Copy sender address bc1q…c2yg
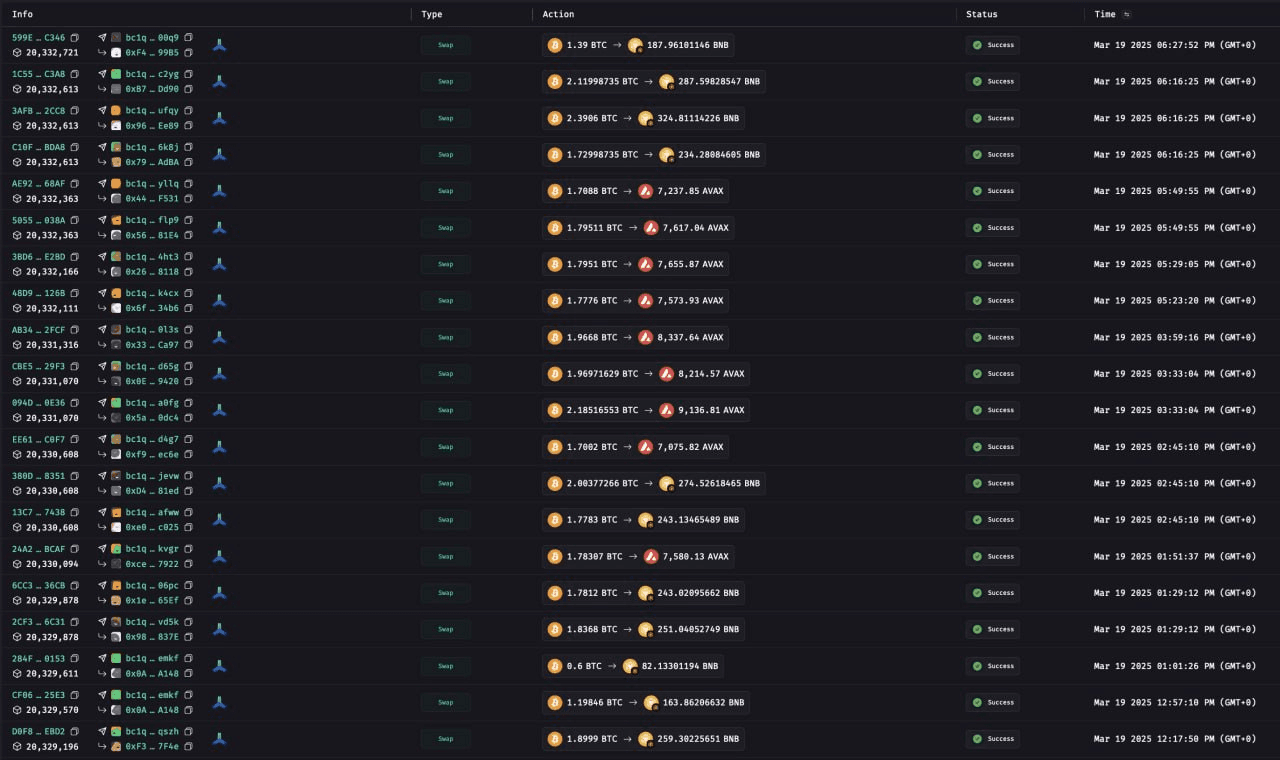Screen dimensions: 1280x760 pyautogui.click(x=188, y=74)
